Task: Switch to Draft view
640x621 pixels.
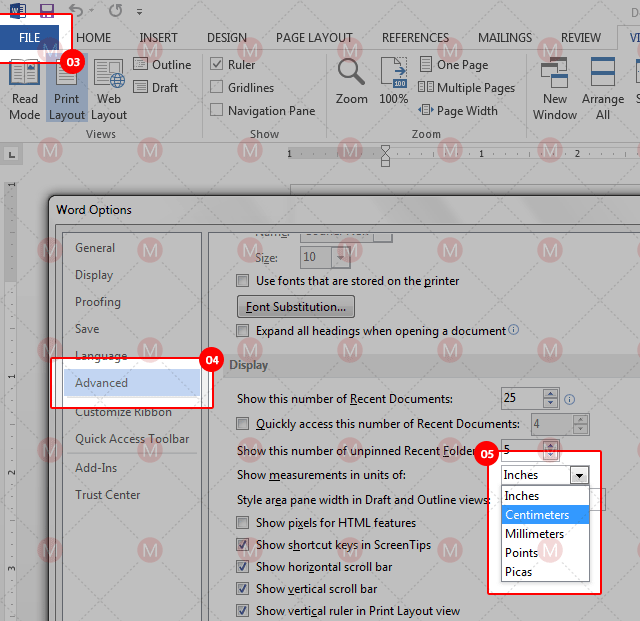Action: [x=156, y=87]
